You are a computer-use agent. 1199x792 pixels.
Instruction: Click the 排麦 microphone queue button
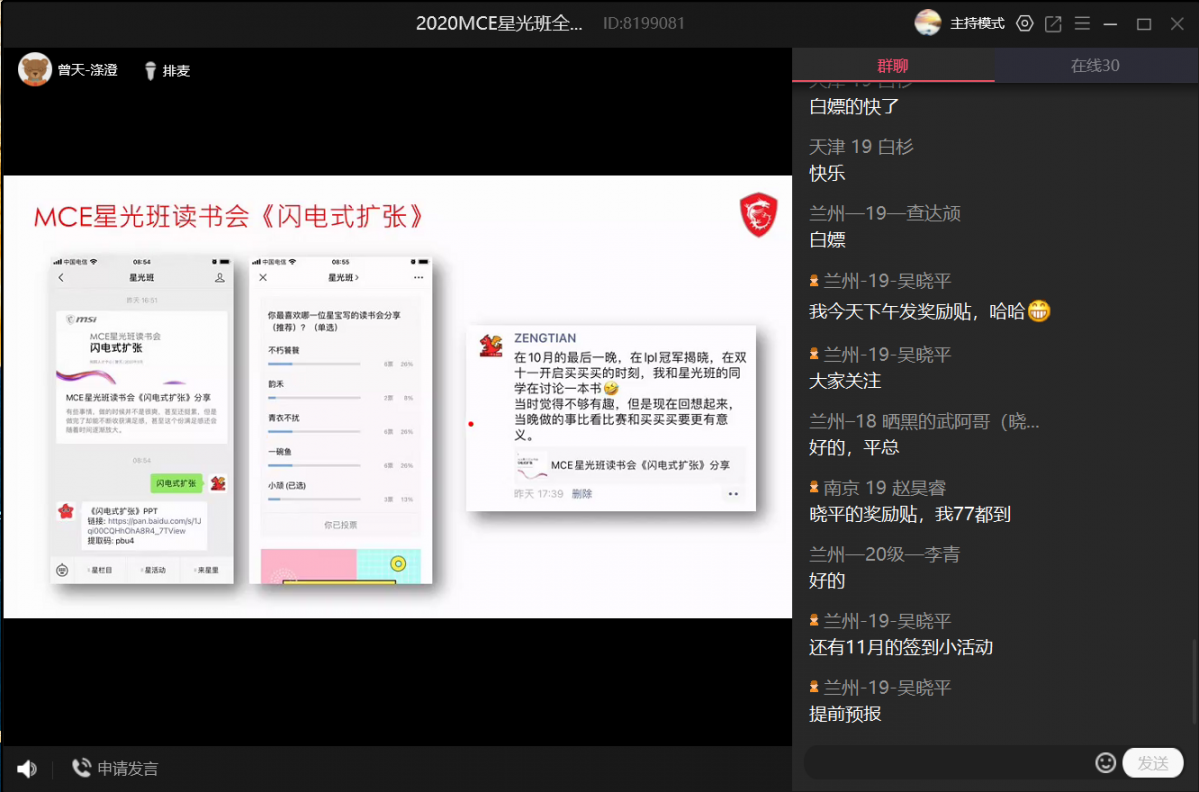tap(167, 70)
